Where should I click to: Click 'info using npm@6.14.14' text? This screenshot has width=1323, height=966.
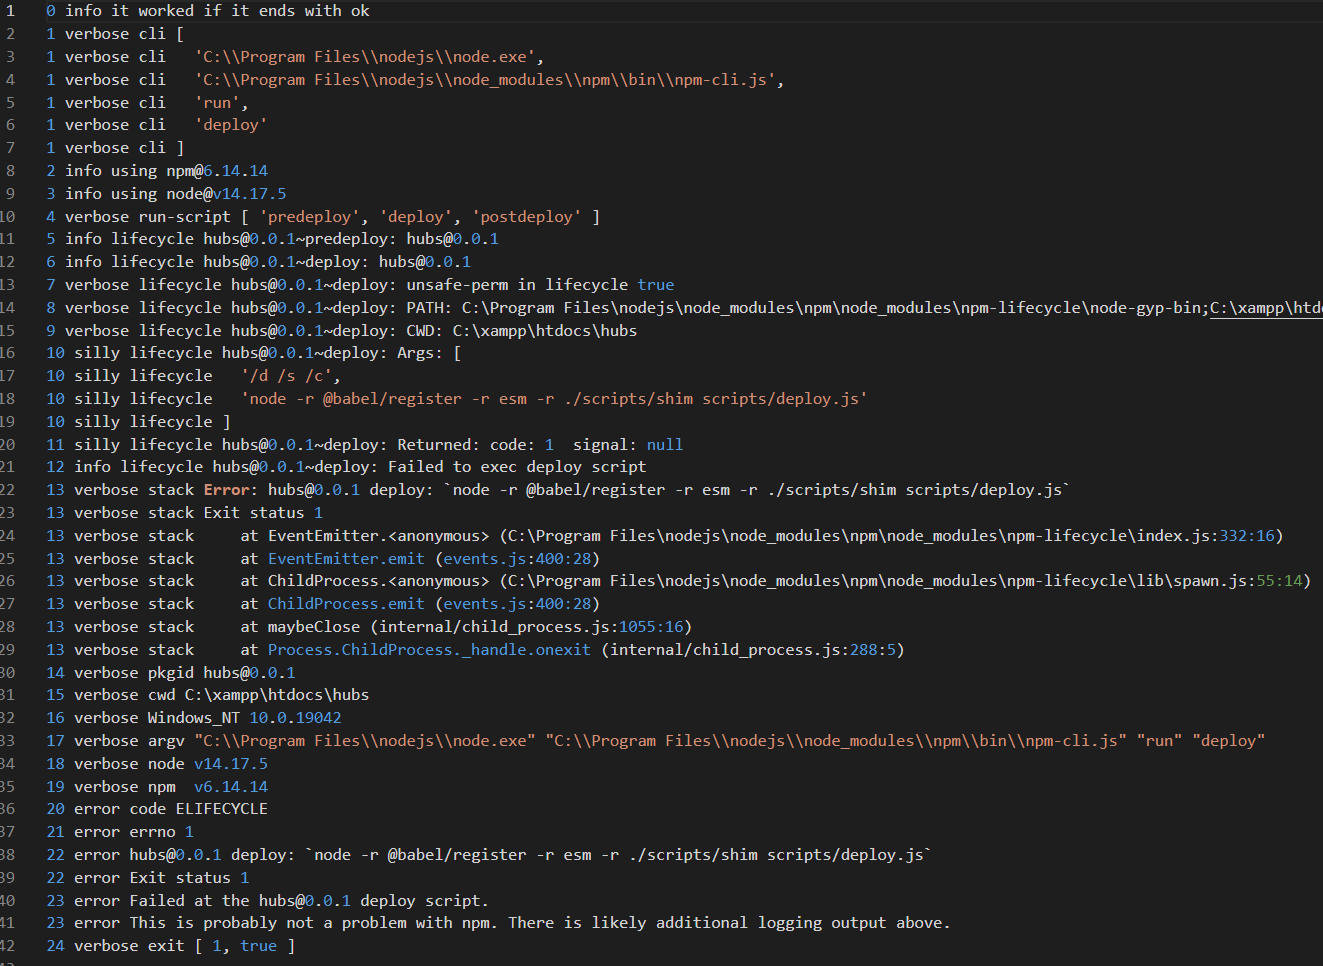click(x=166, y=171)
